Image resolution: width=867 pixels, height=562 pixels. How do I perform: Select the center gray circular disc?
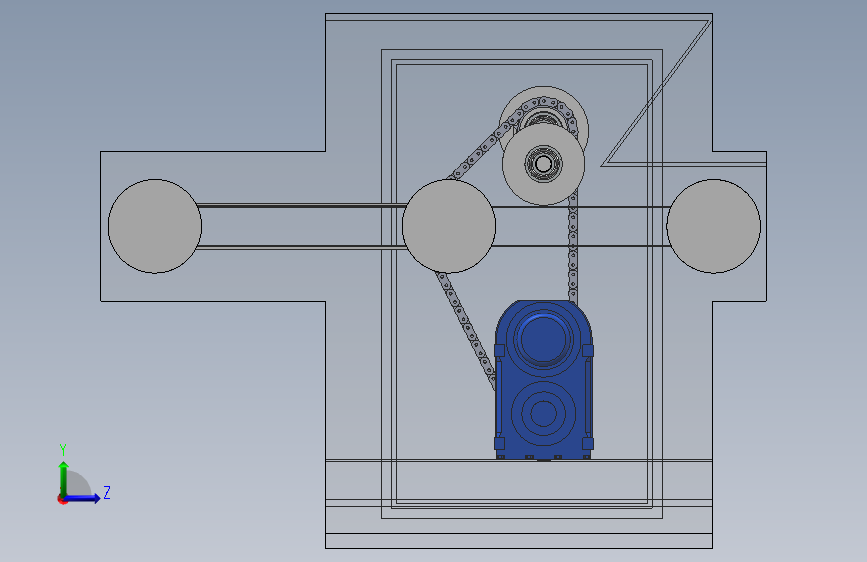point(448,226)
